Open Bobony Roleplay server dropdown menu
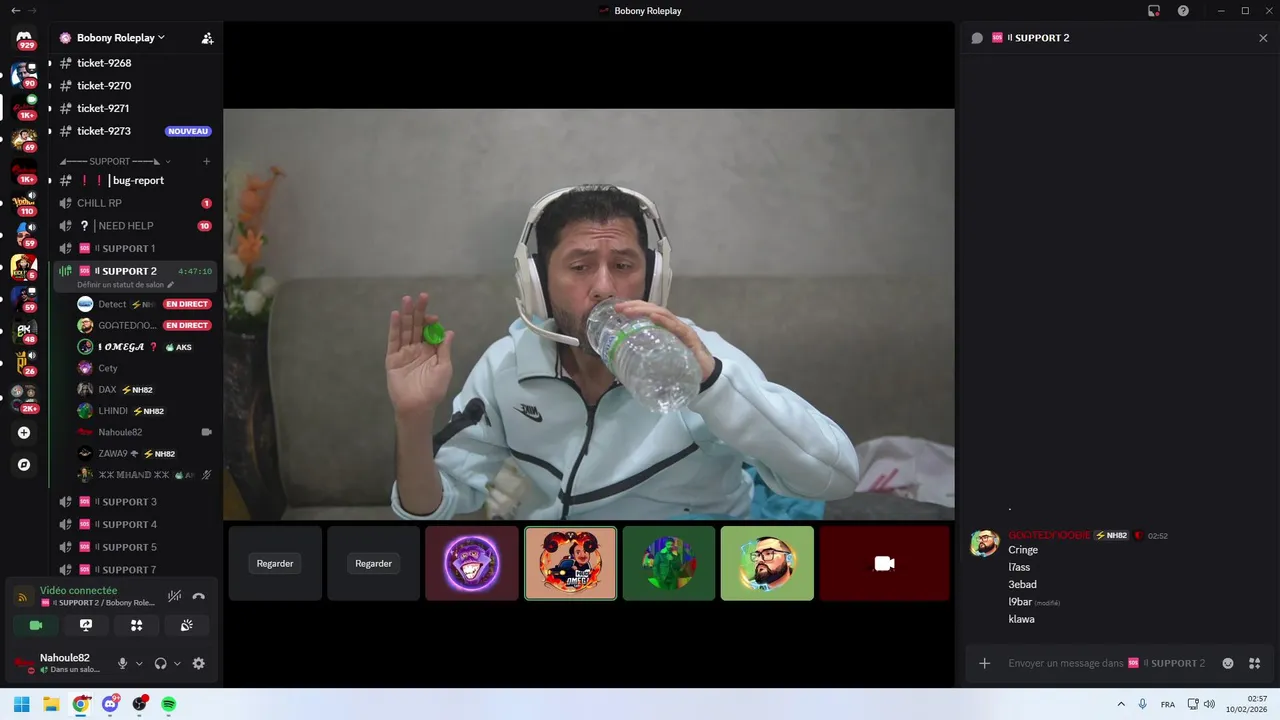This screenshot has height=720, width=1280. click(x=120, y=38)
